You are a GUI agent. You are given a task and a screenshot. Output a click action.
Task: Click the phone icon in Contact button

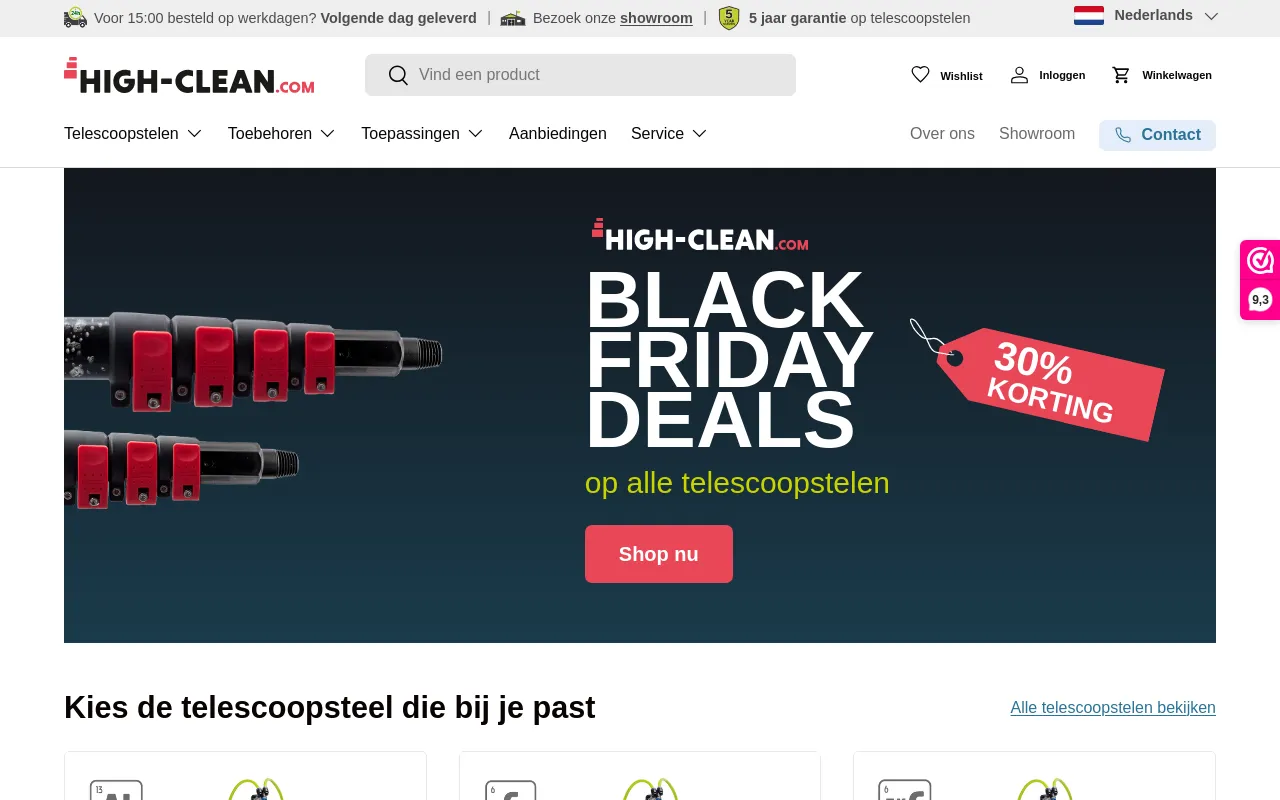click(1123, 135)
